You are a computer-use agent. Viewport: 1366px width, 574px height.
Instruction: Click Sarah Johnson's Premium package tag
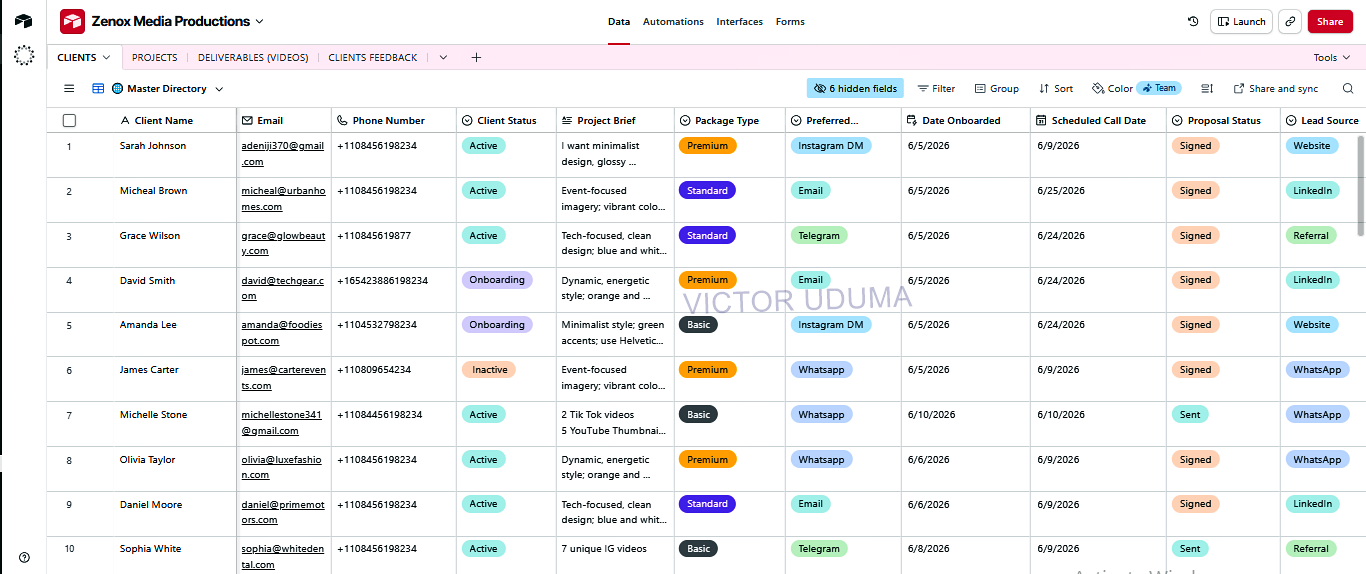(707, 146)
